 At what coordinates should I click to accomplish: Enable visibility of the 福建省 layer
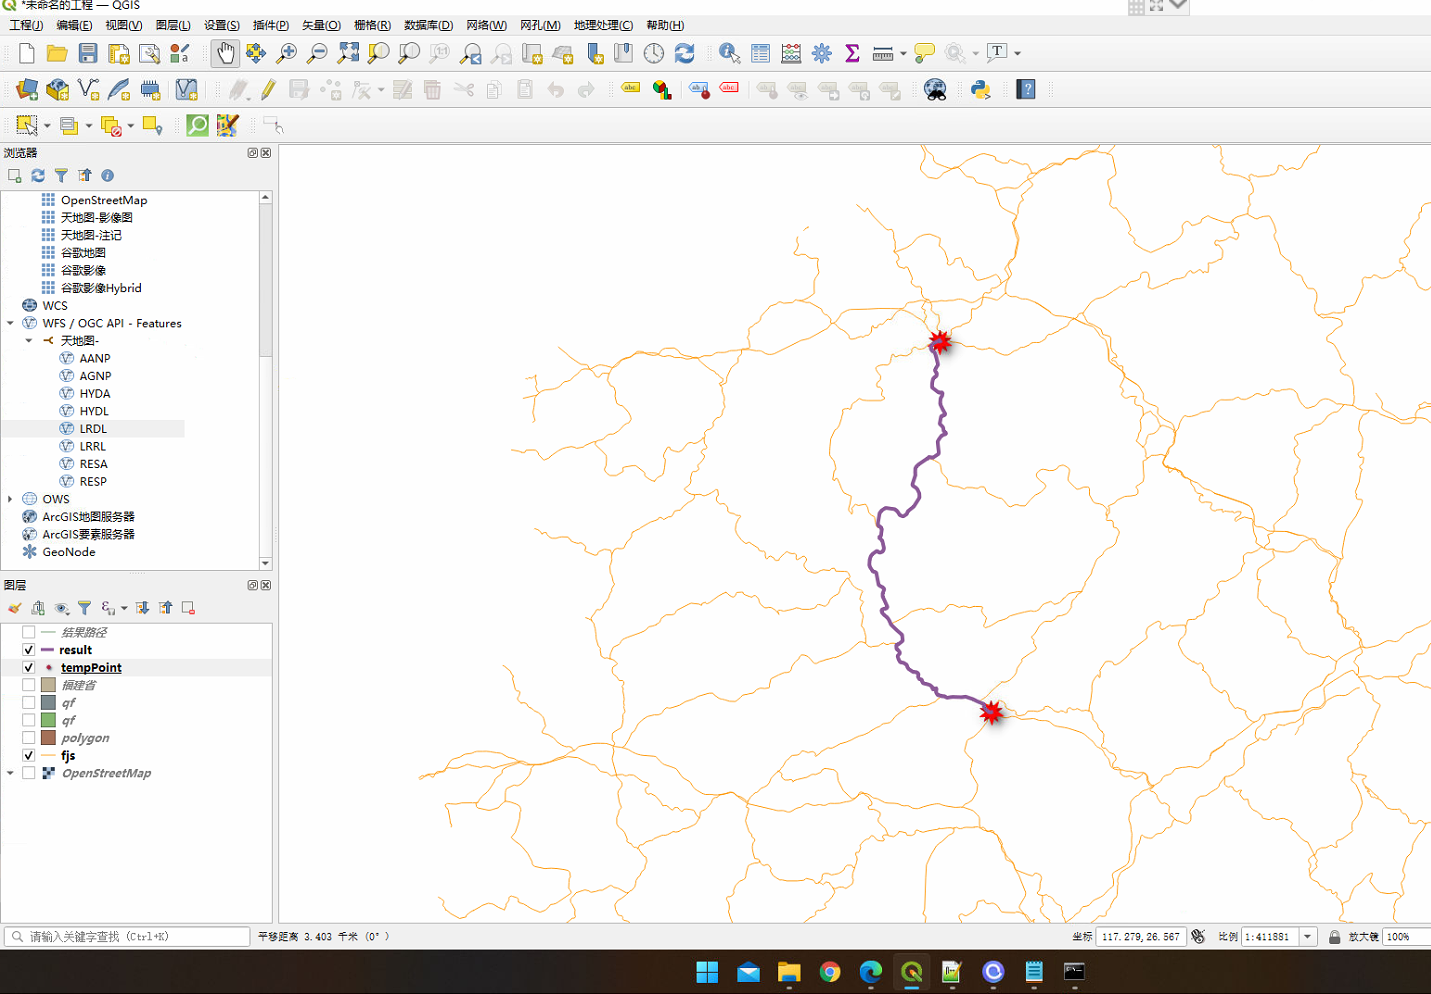tap(28, 684)
